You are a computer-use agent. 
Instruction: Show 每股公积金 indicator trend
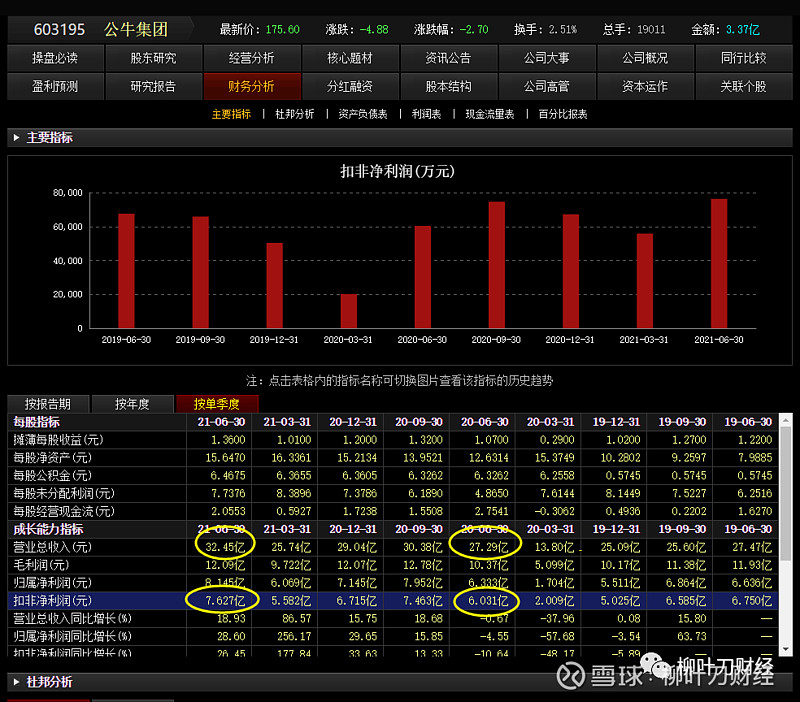[x=53, y=475]
